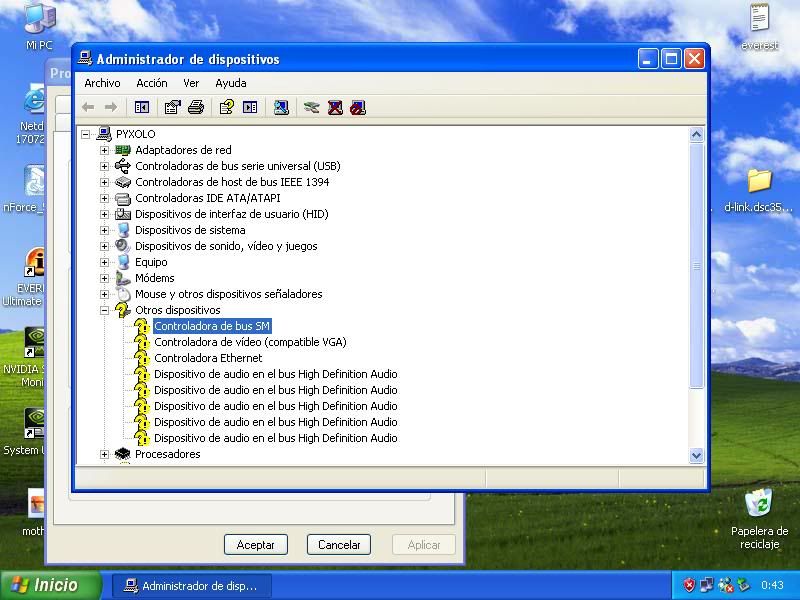Click Aplicar in the background Properties window
Image resolution: width=800 pixels, height=600 pixels.
pos(423,545)
